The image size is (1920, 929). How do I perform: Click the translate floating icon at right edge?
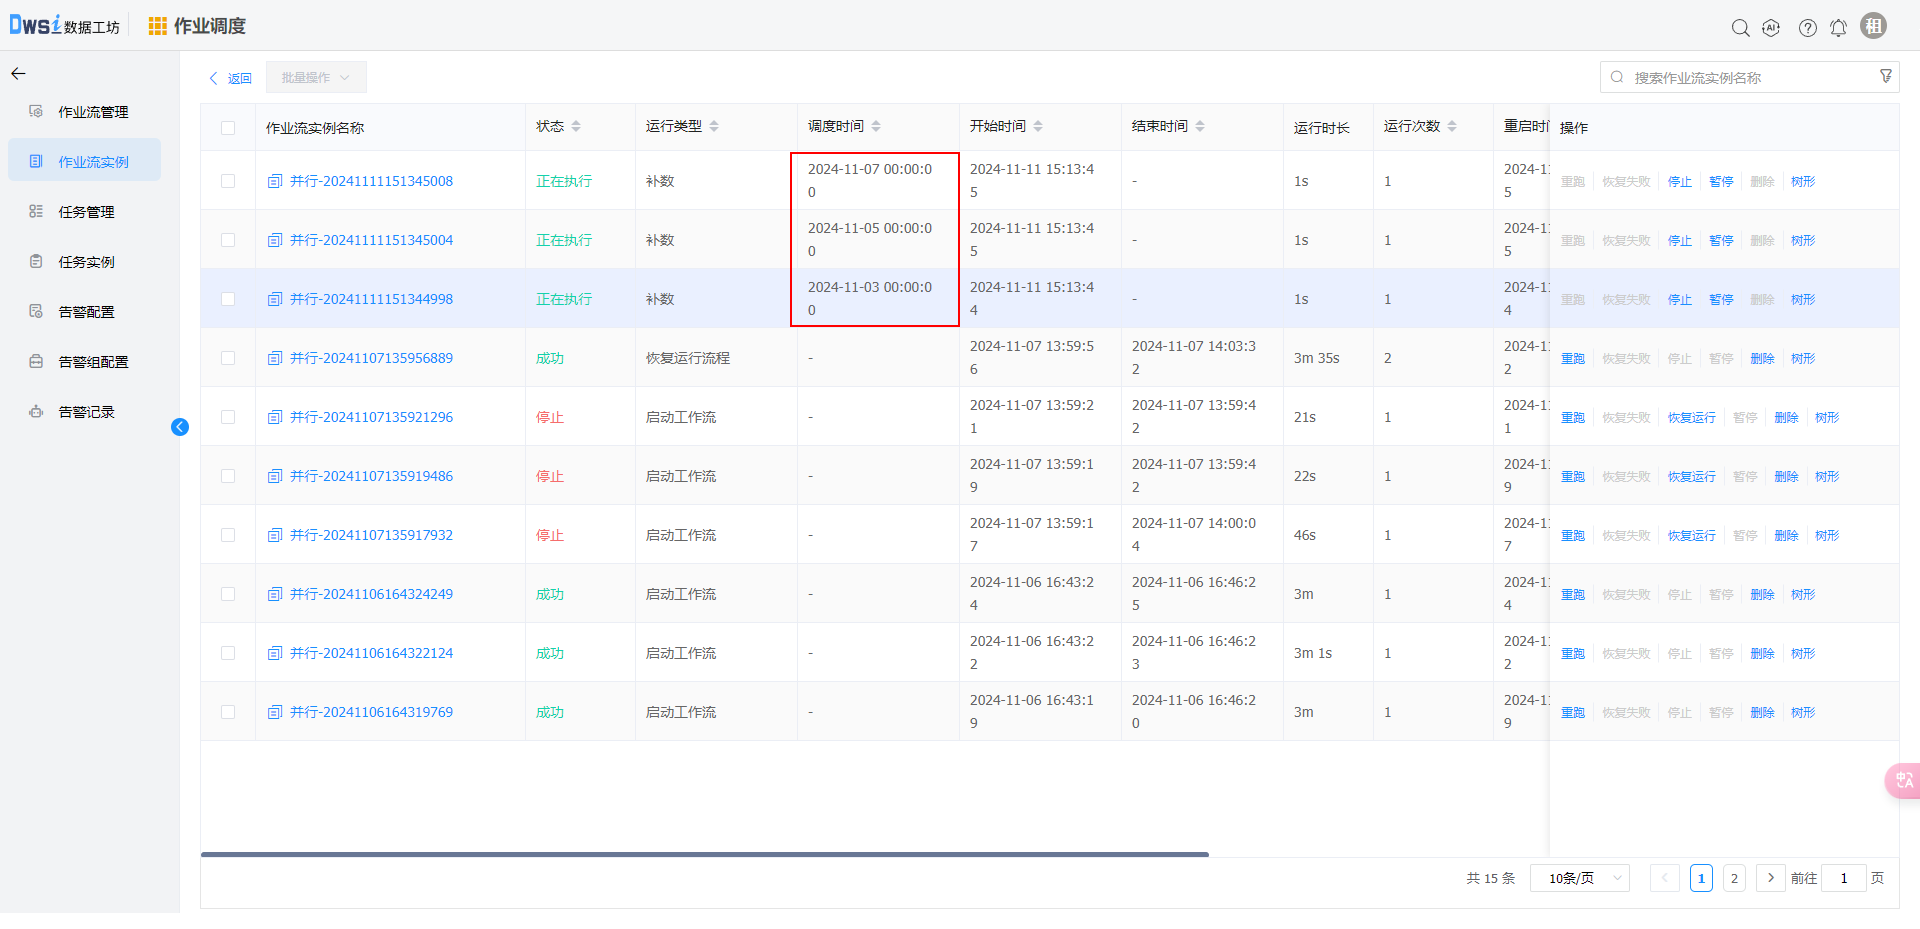tap(1903, 780)
